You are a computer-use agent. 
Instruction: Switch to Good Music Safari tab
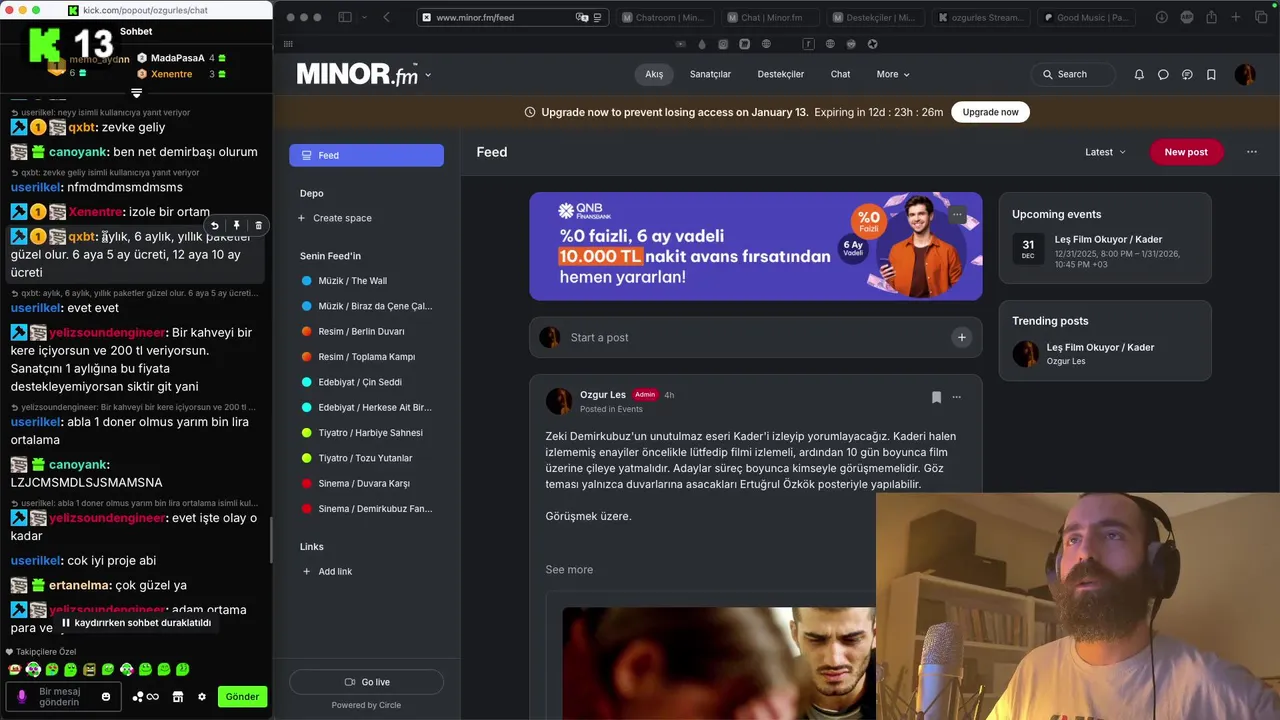pyautogui.click(x=1087, y=17)
